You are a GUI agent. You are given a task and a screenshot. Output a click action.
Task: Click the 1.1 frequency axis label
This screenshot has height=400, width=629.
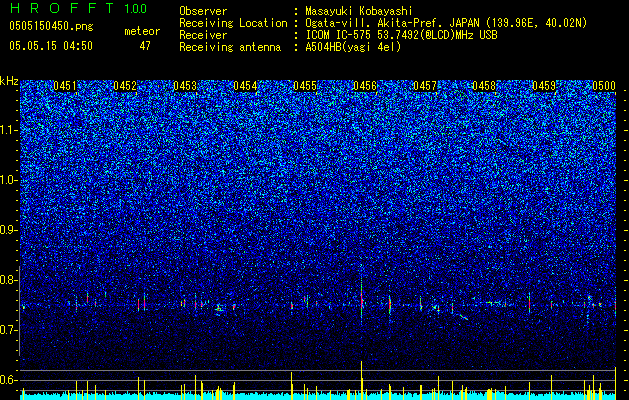9,130
